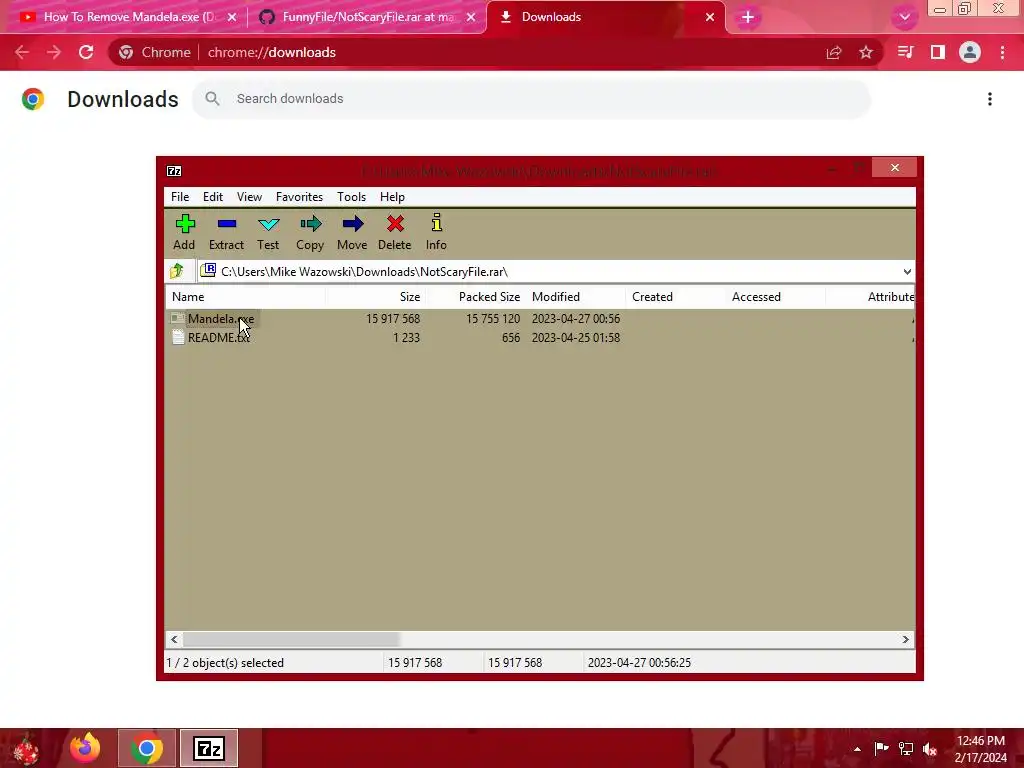This screenshot has width=1024, height=768.
Task: Click the Extract toolbar icon
Action: tap(226, 232)
